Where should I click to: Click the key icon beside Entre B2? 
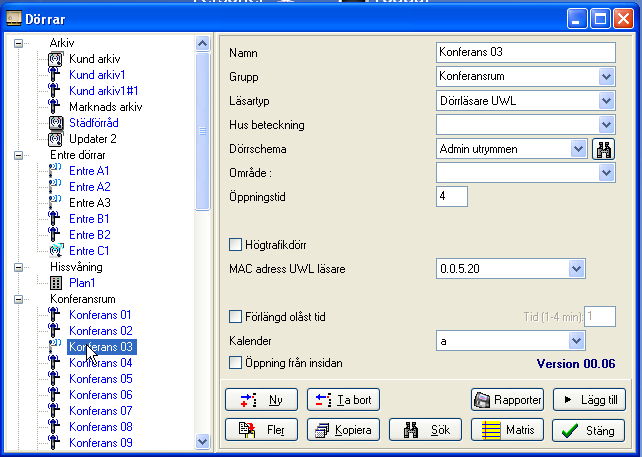pos(54,235)
